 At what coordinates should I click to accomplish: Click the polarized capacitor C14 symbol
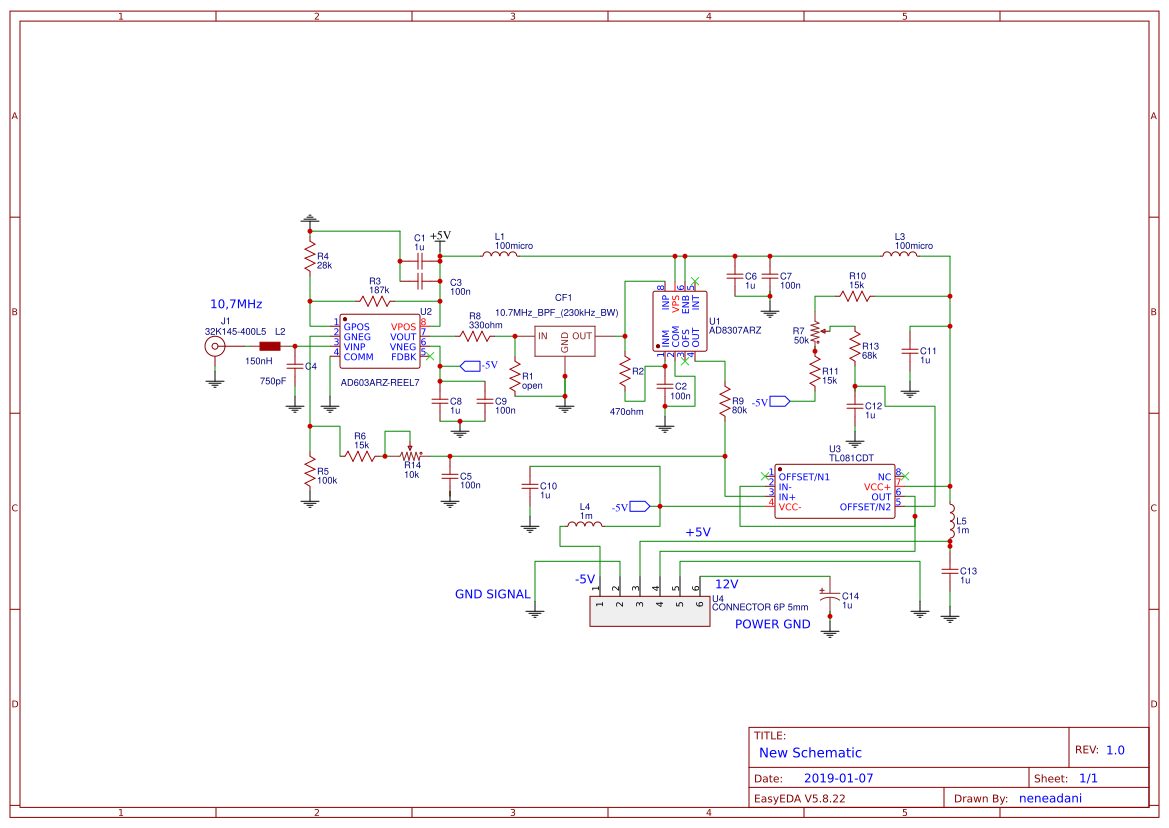(x=828, y=598)
